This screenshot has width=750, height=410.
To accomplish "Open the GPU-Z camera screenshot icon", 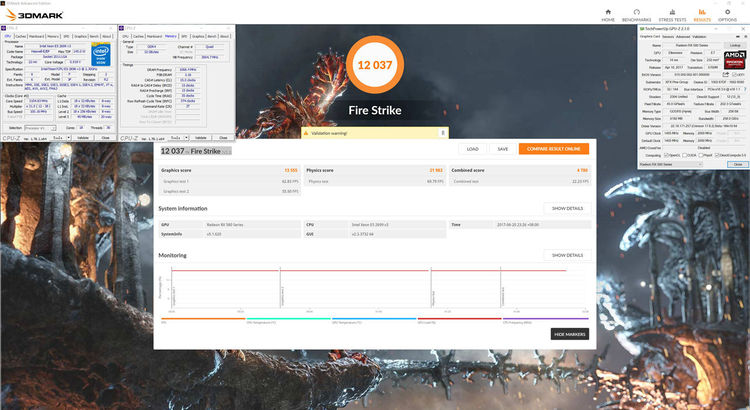I will tap(738, 36).
